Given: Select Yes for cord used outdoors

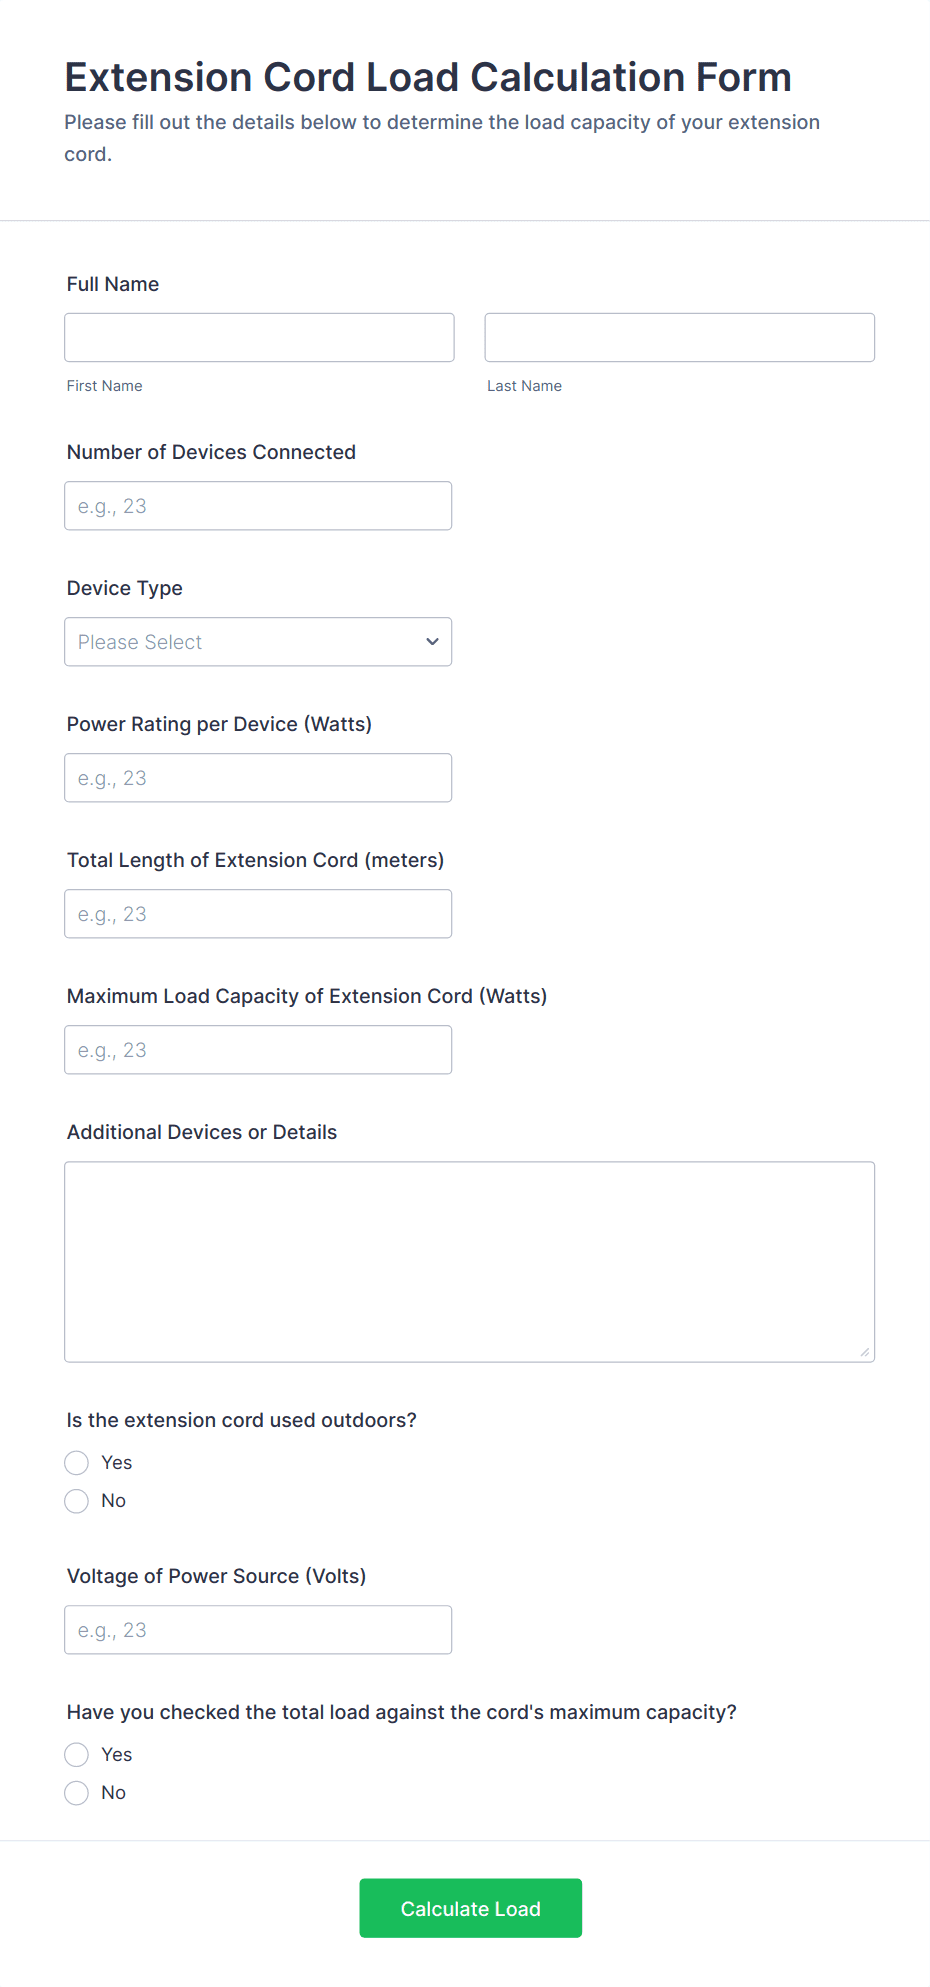Looking at the screenshot, I should coord(77,1463).
